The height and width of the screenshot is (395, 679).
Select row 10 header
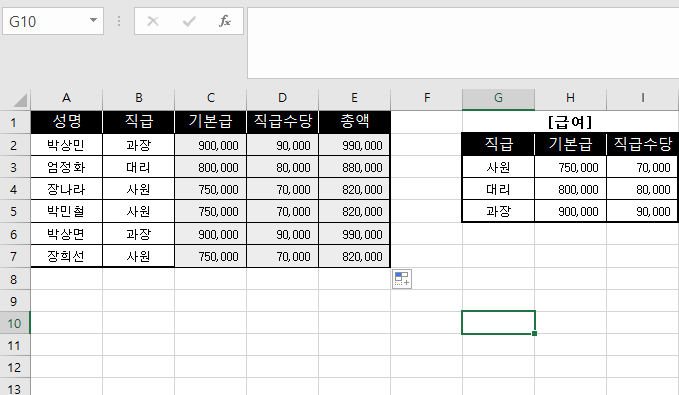point(15,323)
